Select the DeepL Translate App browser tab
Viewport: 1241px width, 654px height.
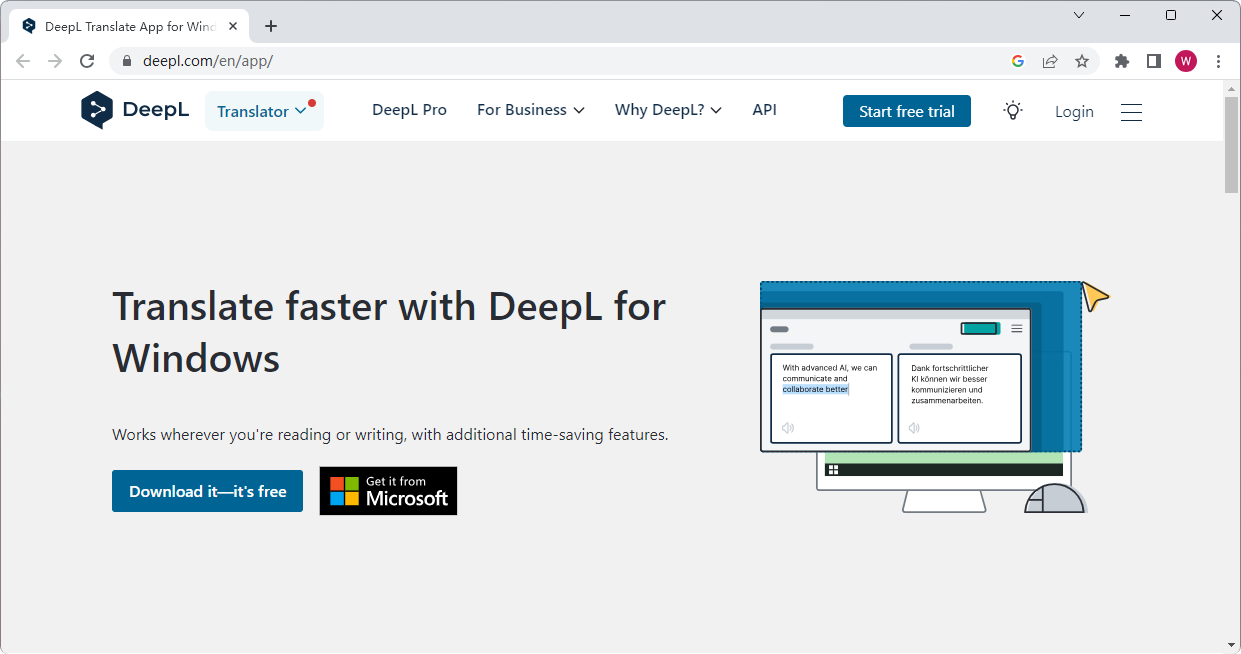pos(130,26)
